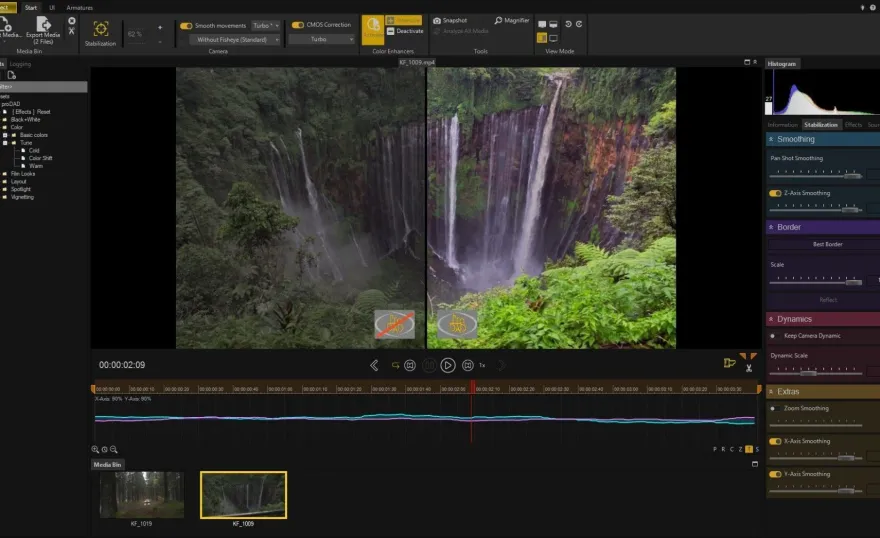This screenshot has height=538, width=880.
Task: Collapse the Tune tree node
Action: 5,143
